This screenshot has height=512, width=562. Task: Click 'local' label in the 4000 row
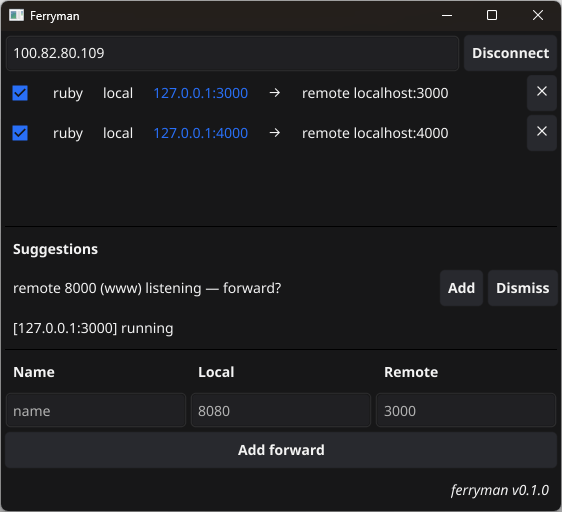coord(118,133)
